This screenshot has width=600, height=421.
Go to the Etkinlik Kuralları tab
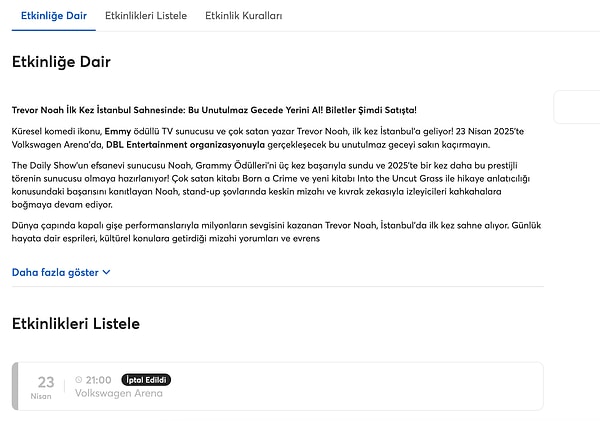pos(243,16)
